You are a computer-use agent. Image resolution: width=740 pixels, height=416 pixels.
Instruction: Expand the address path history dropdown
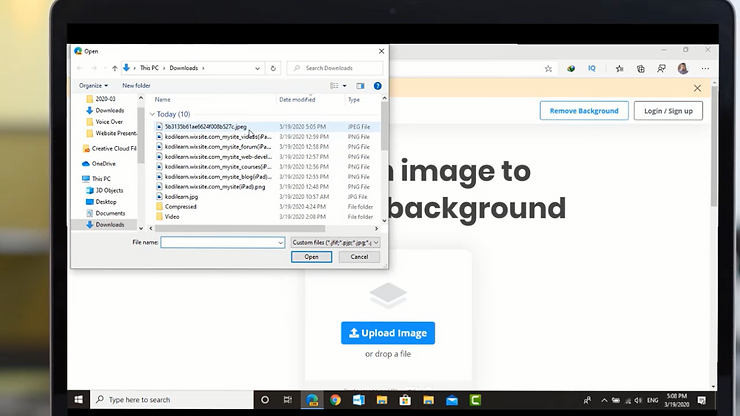pyautogui.click(x=257, y=68)
